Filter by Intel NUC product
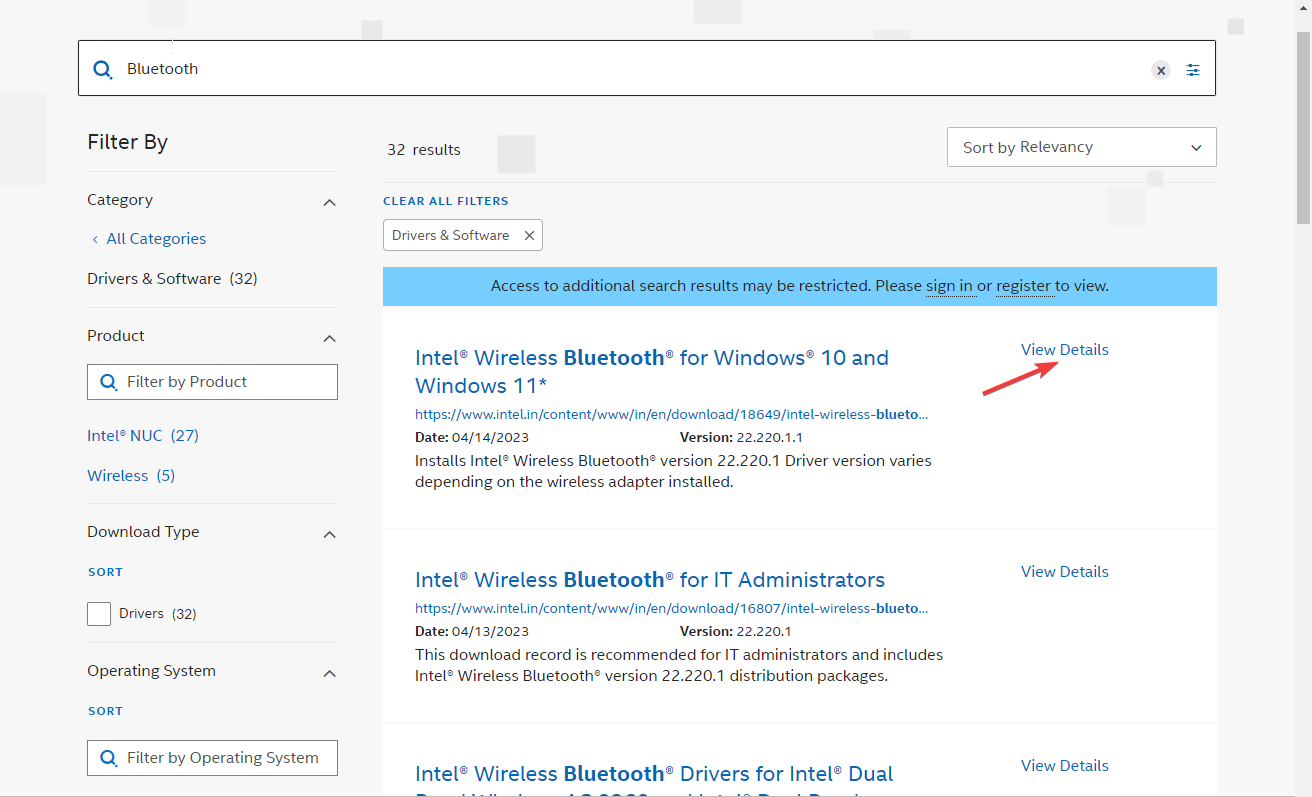Viewport: 1312px width, 797px height. tap(143, 436)
